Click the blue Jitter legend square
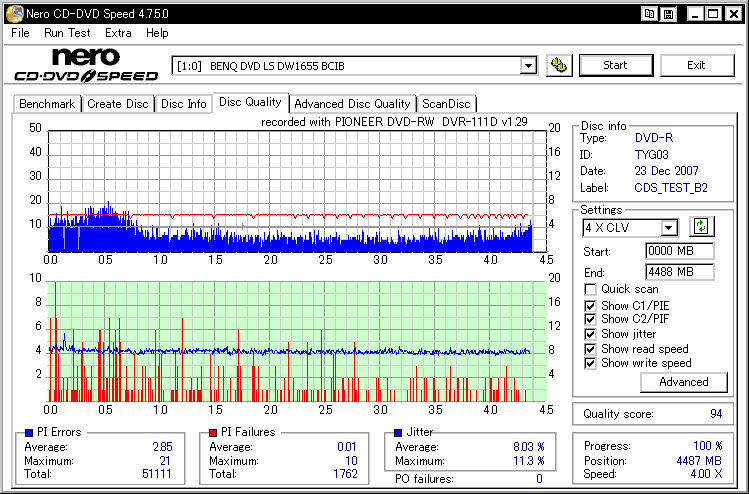The image size is (749, 494). tap(398, 433)
